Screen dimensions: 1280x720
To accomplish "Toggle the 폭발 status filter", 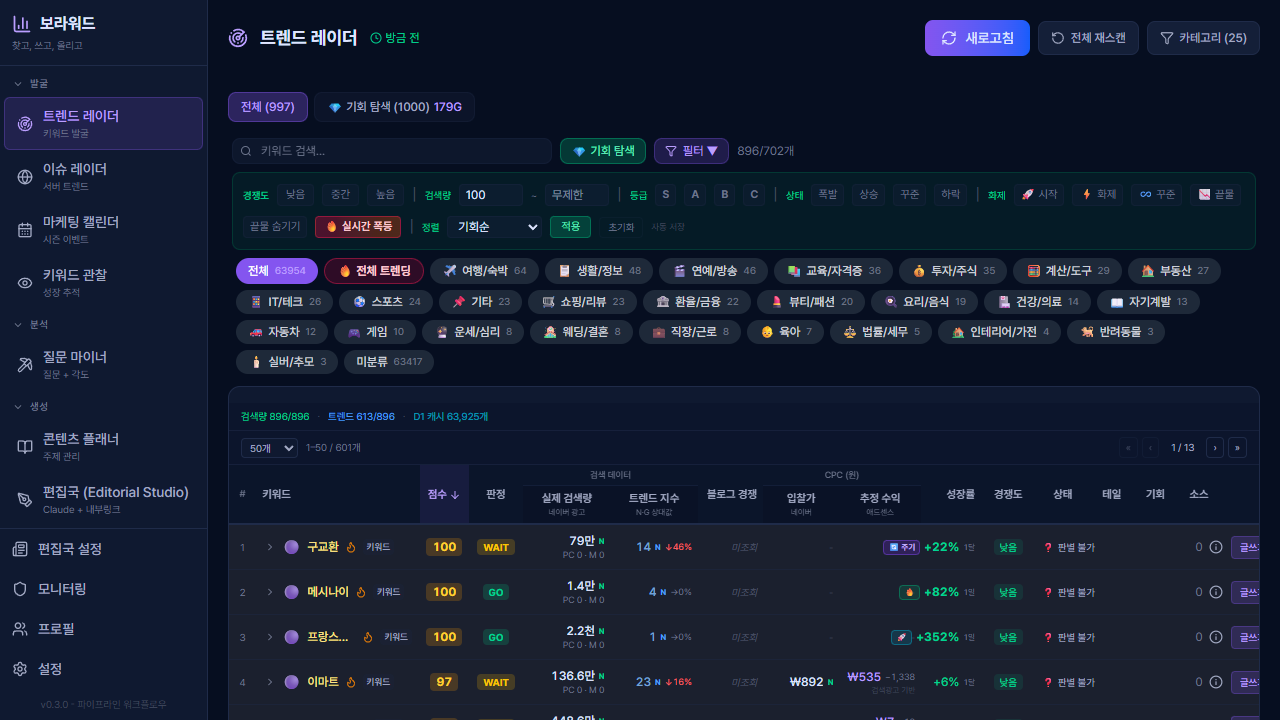I will point(826,195).
